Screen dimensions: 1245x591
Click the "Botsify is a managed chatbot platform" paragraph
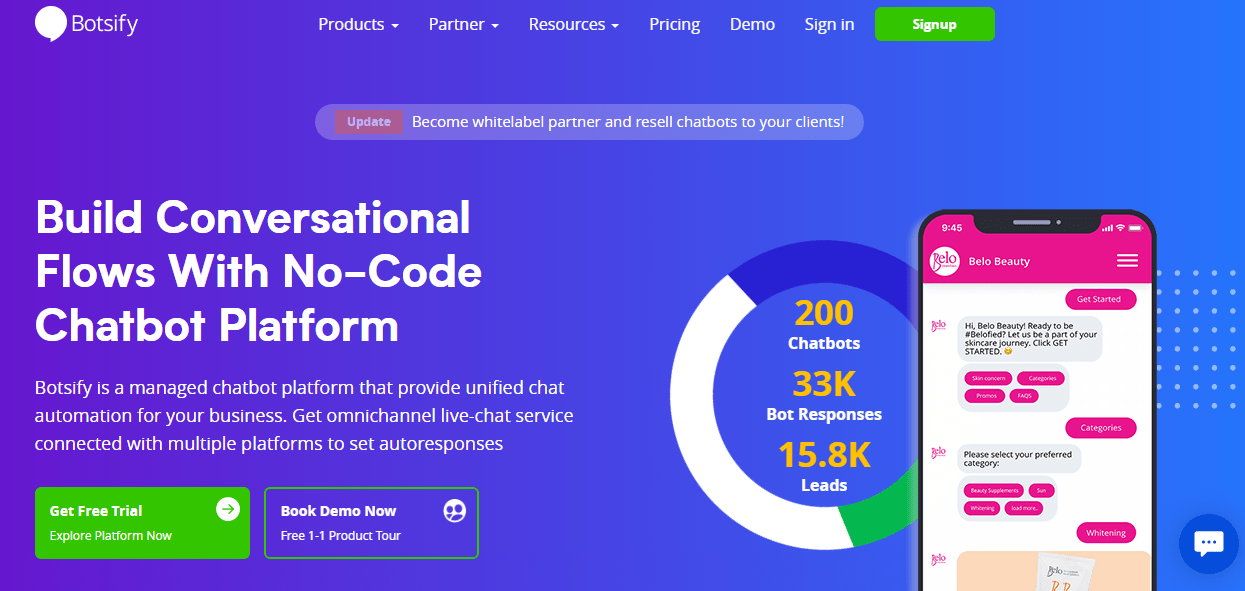coord(304,415)
